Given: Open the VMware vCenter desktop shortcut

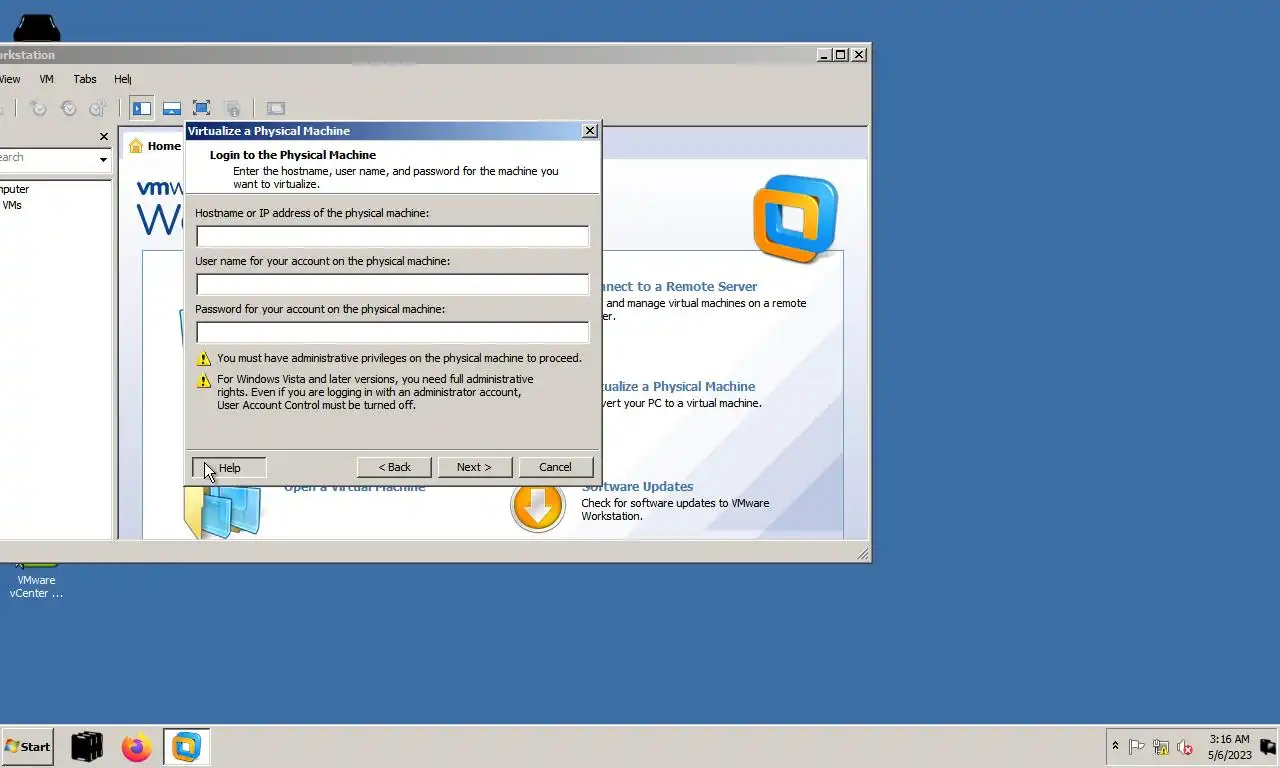Looking at the screenshot, I should click(x=36, y=582).
